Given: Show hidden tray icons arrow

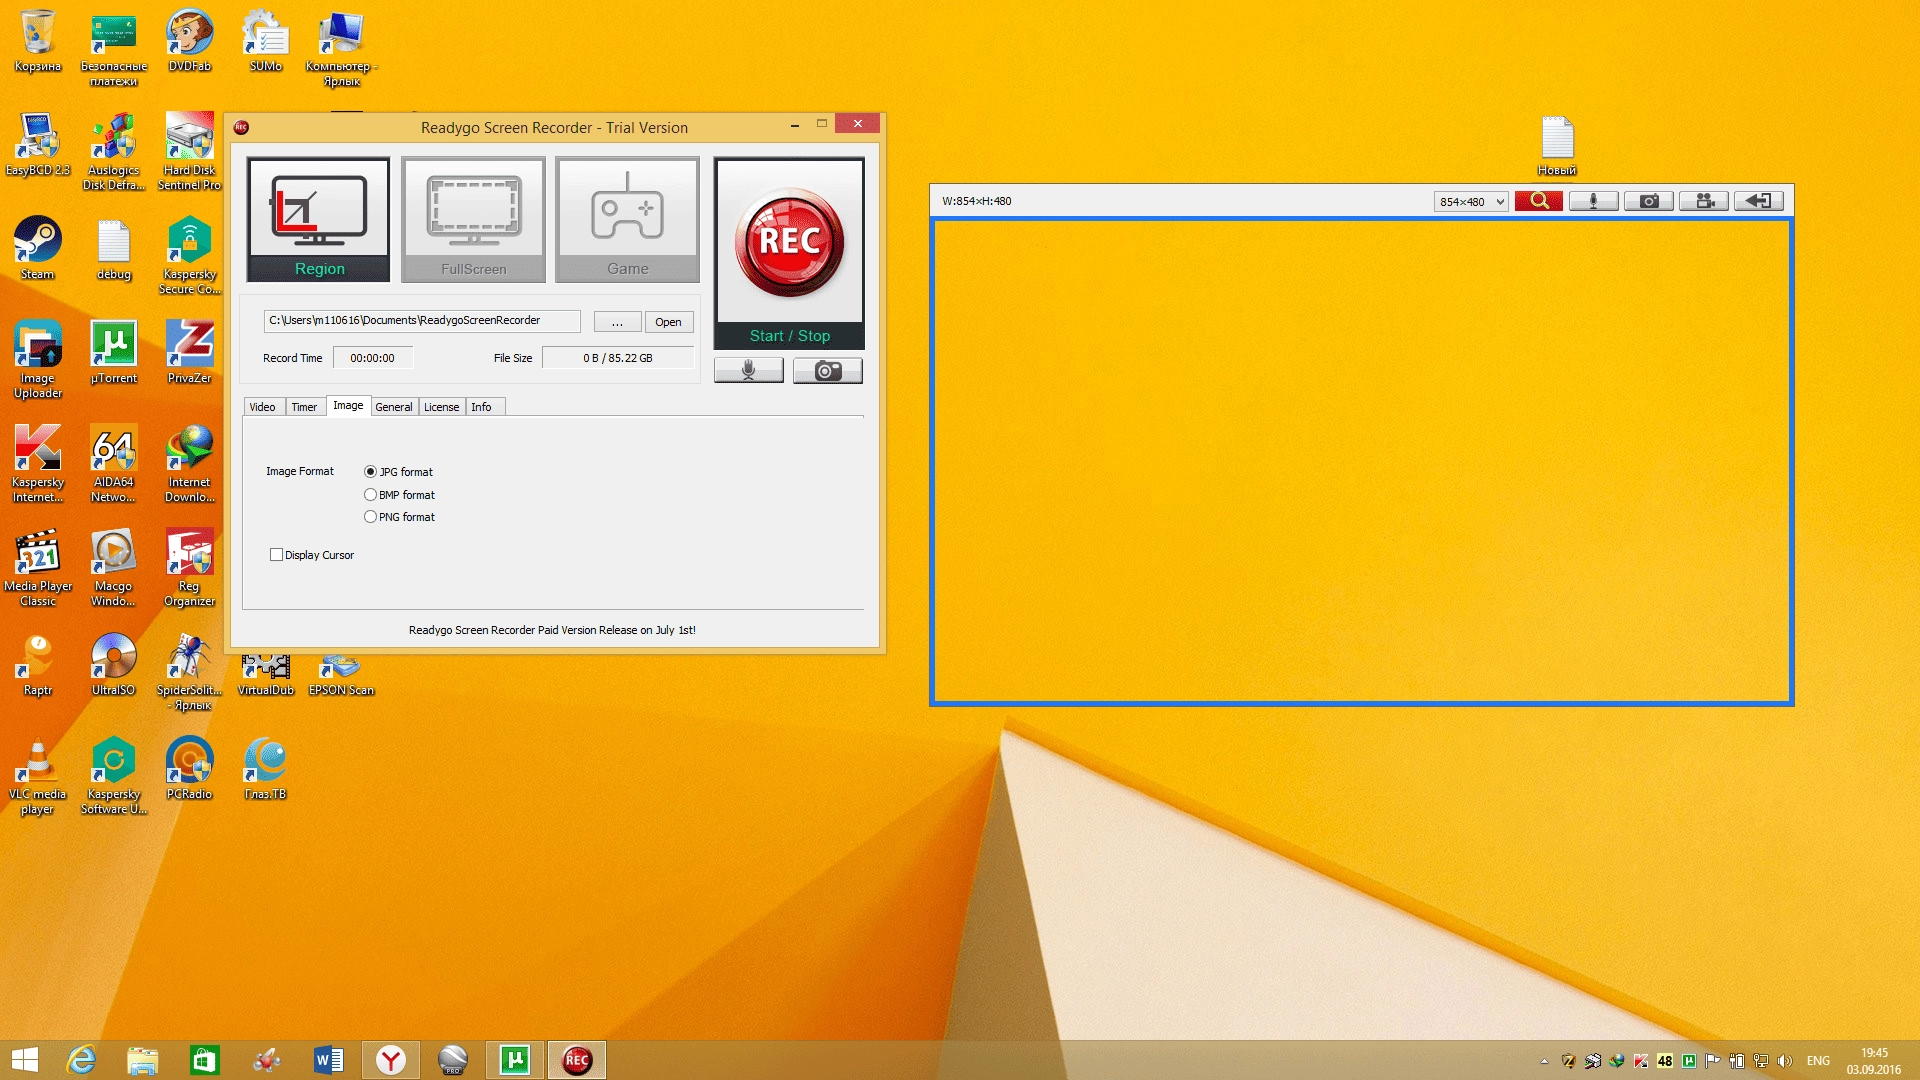Looking at the screenshot, I should [x=1544, y=1061].
